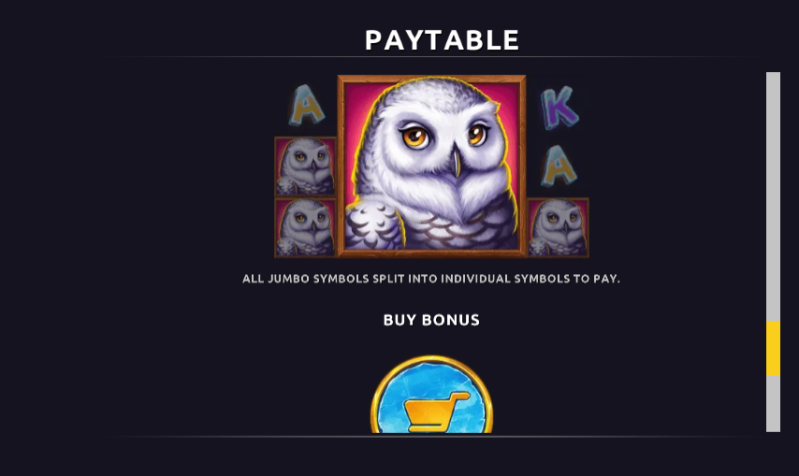Select the upper-left small owl symbol
The image size is (799, 476).
coord(305,167)
